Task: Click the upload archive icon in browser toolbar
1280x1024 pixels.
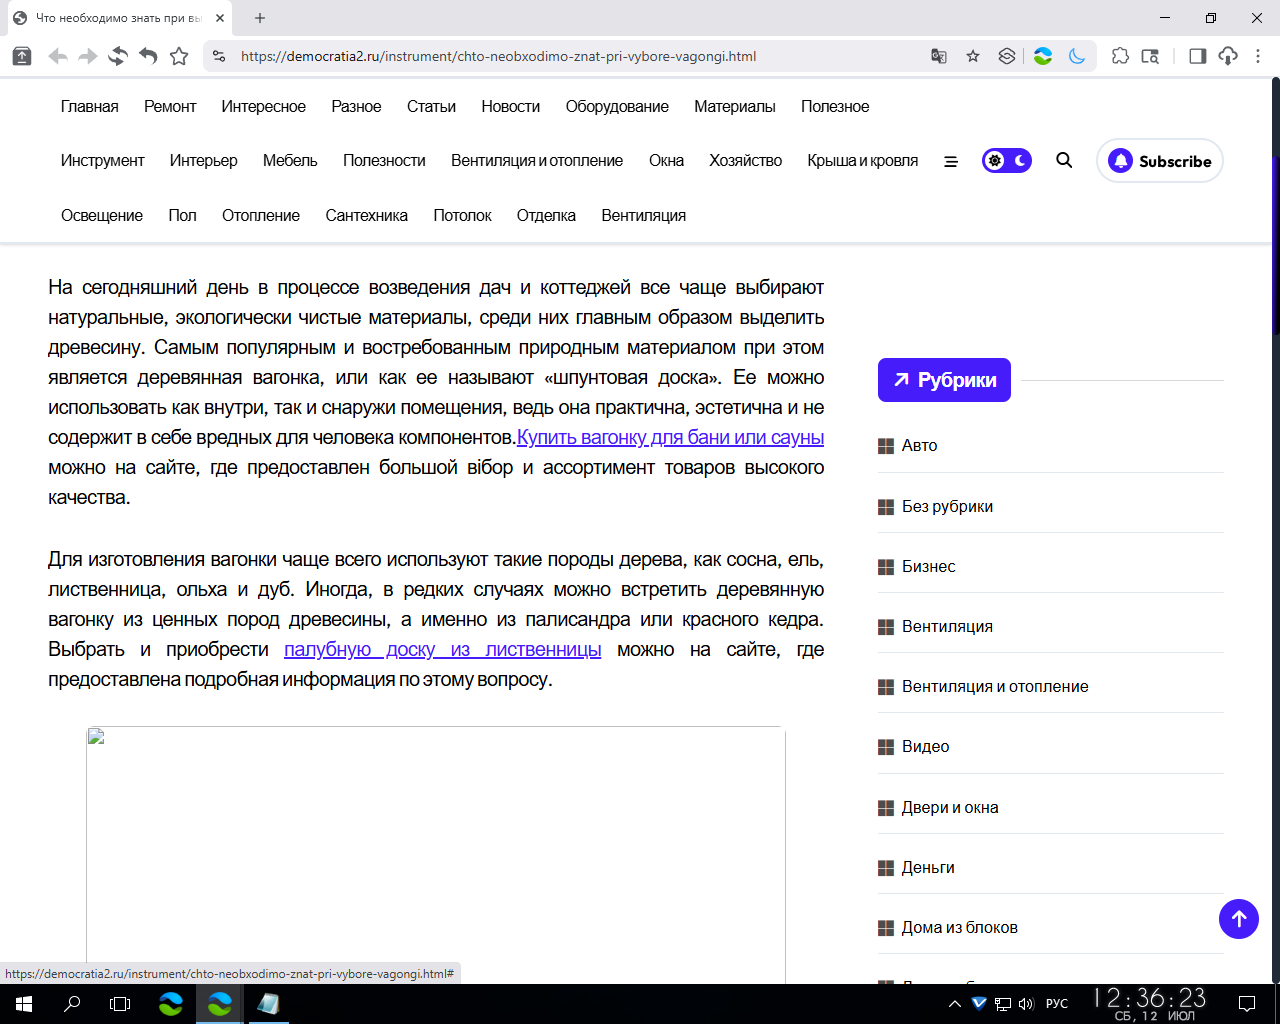Action: [x=22, y=56]
